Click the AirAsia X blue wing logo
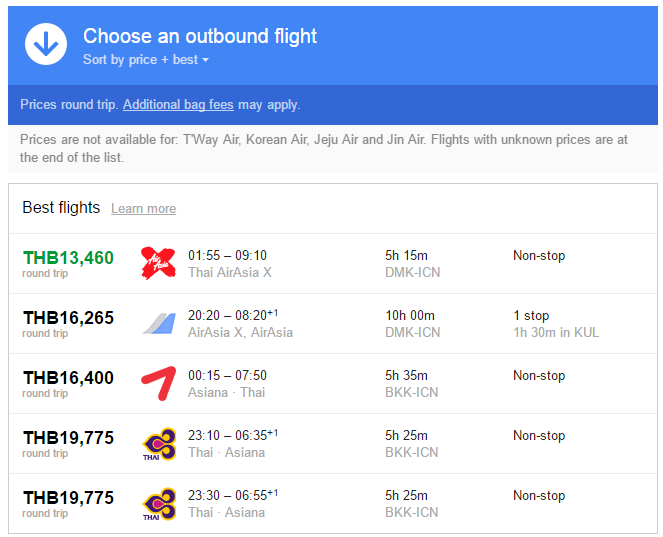Image resolution: width=663 pixels, height=537 pixels. pyautogui.click(x=158, y=323)
